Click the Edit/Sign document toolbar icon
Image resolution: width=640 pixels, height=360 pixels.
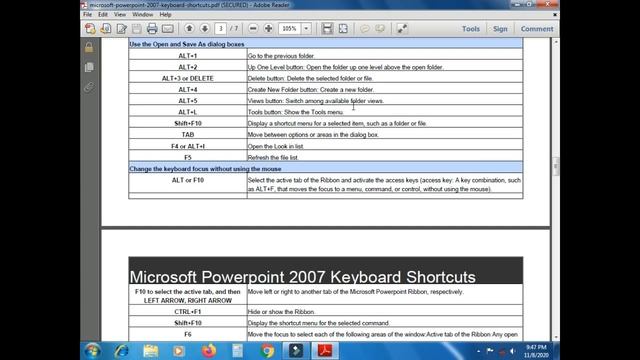121,29
